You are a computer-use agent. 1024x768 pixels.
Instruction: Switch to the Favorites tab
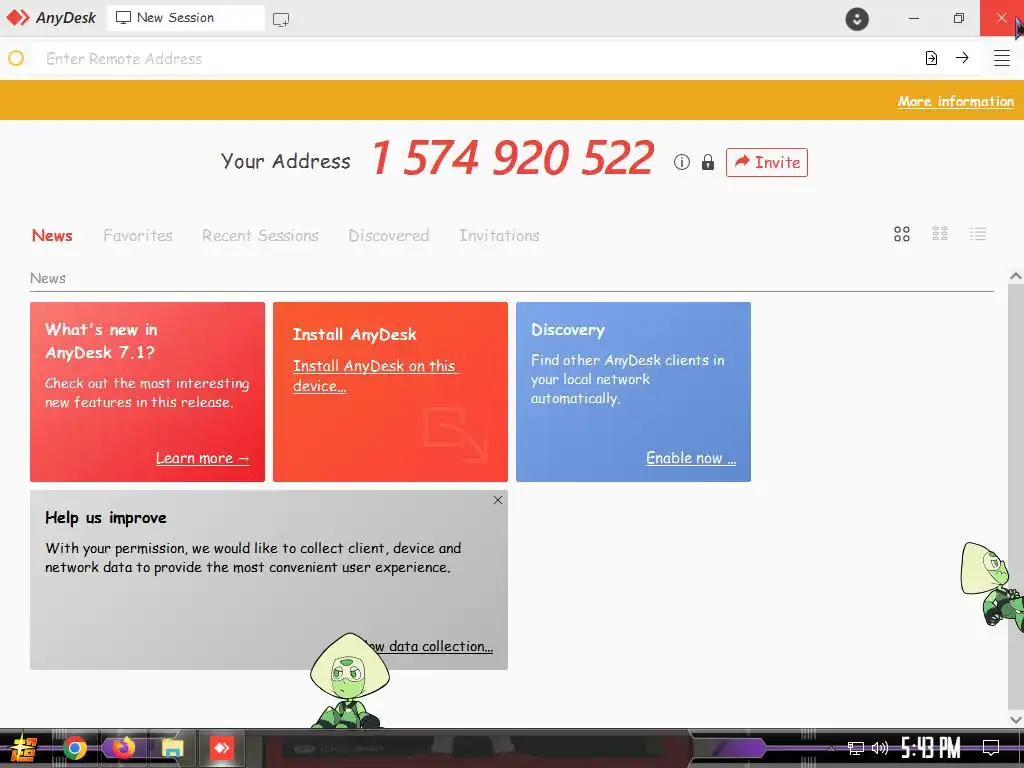pos(138,235)
